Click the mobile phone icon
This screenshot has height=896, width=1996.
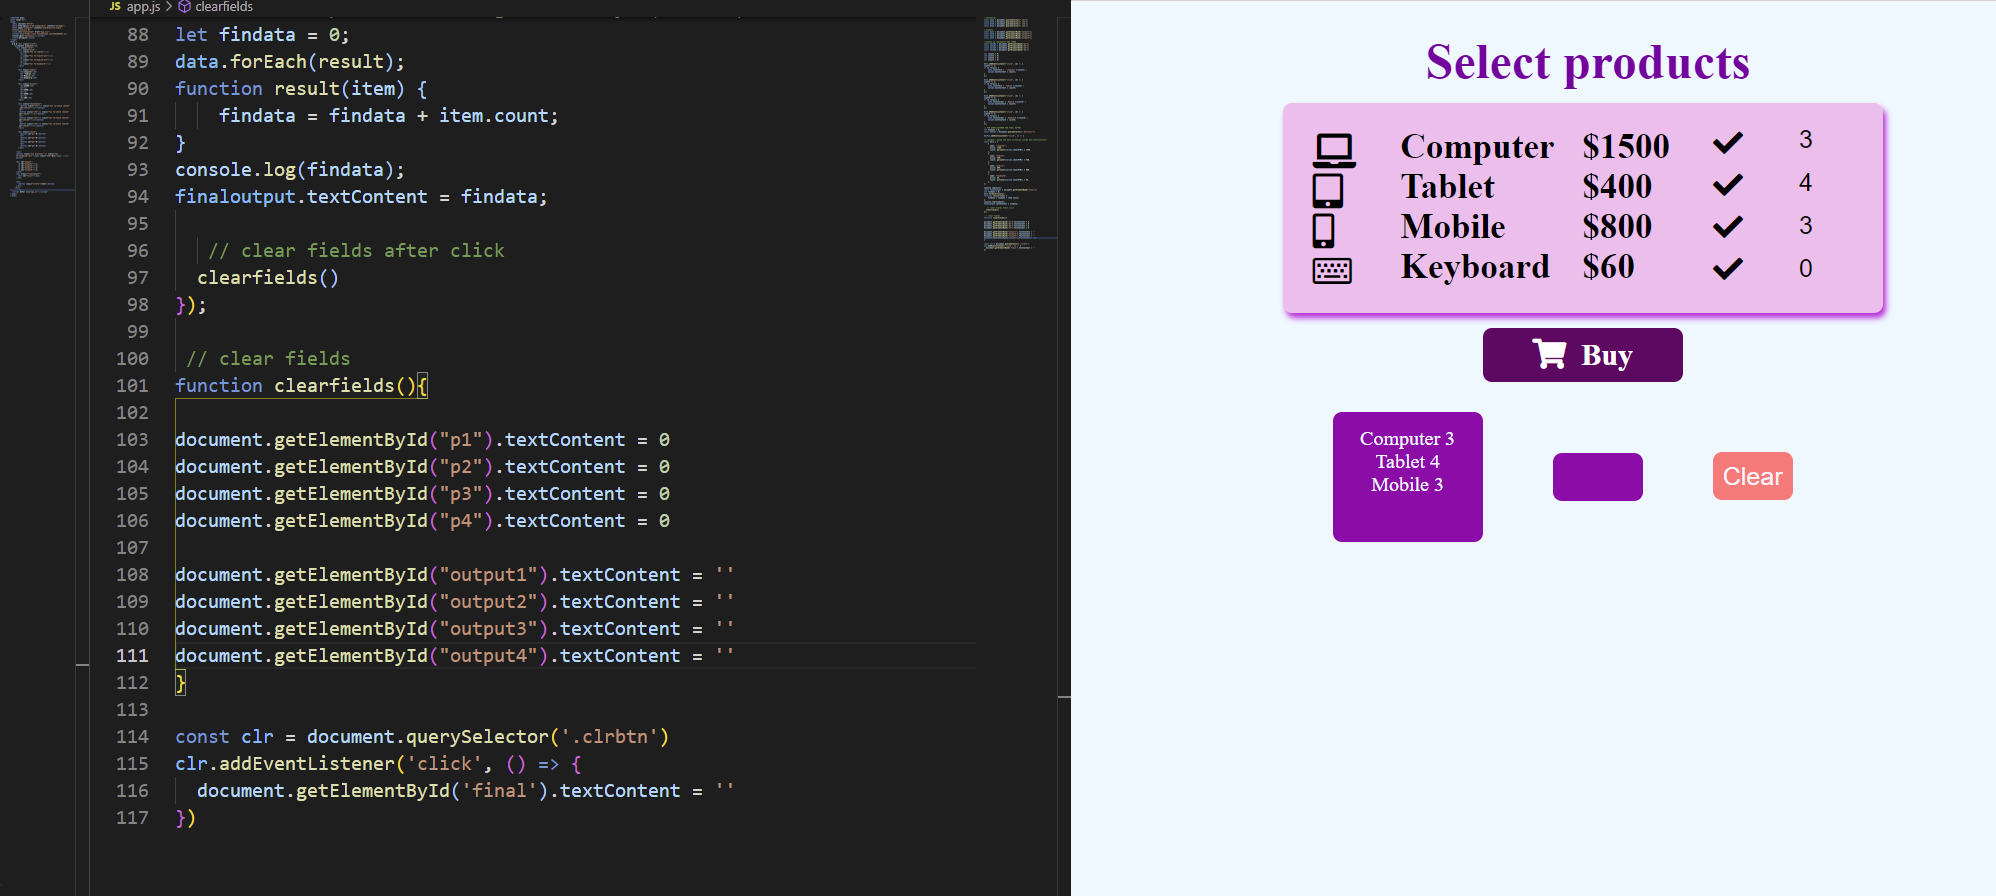click(x=1323, y=230)
